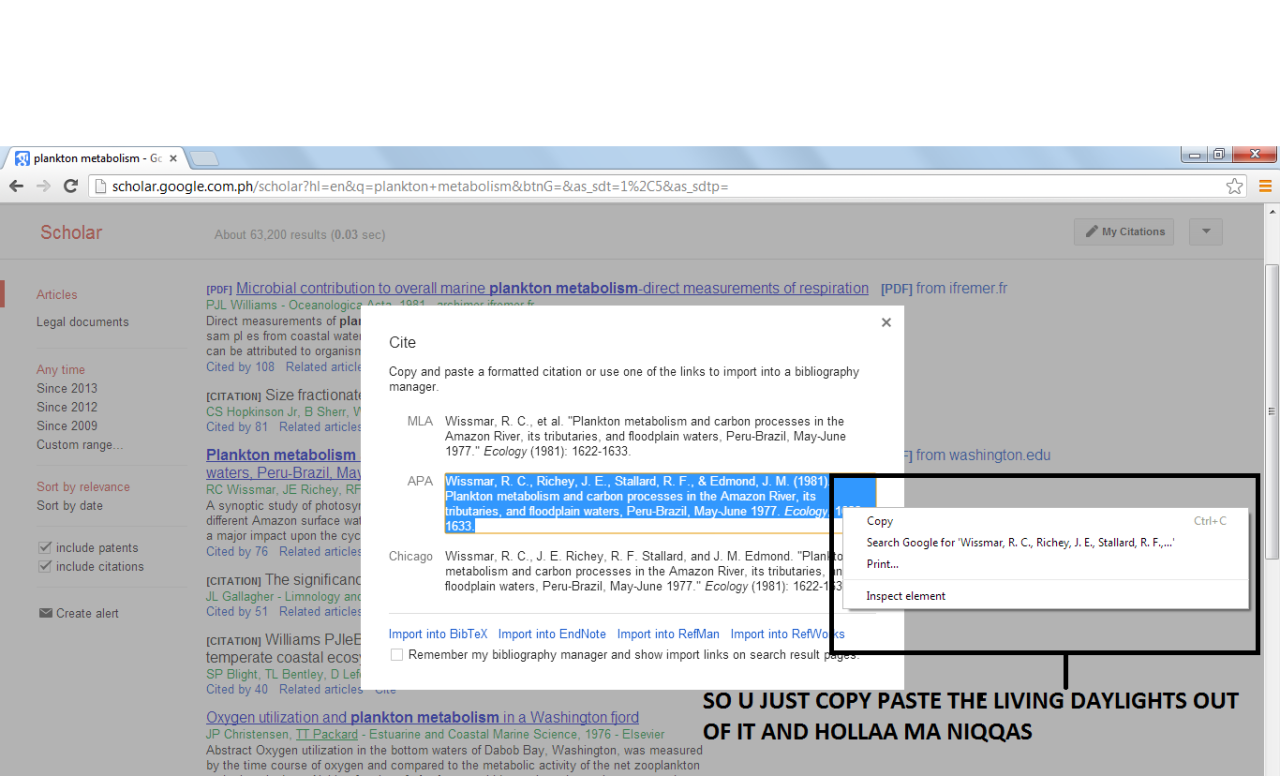Click Import into RefWorks link

[x=788, y=634]
